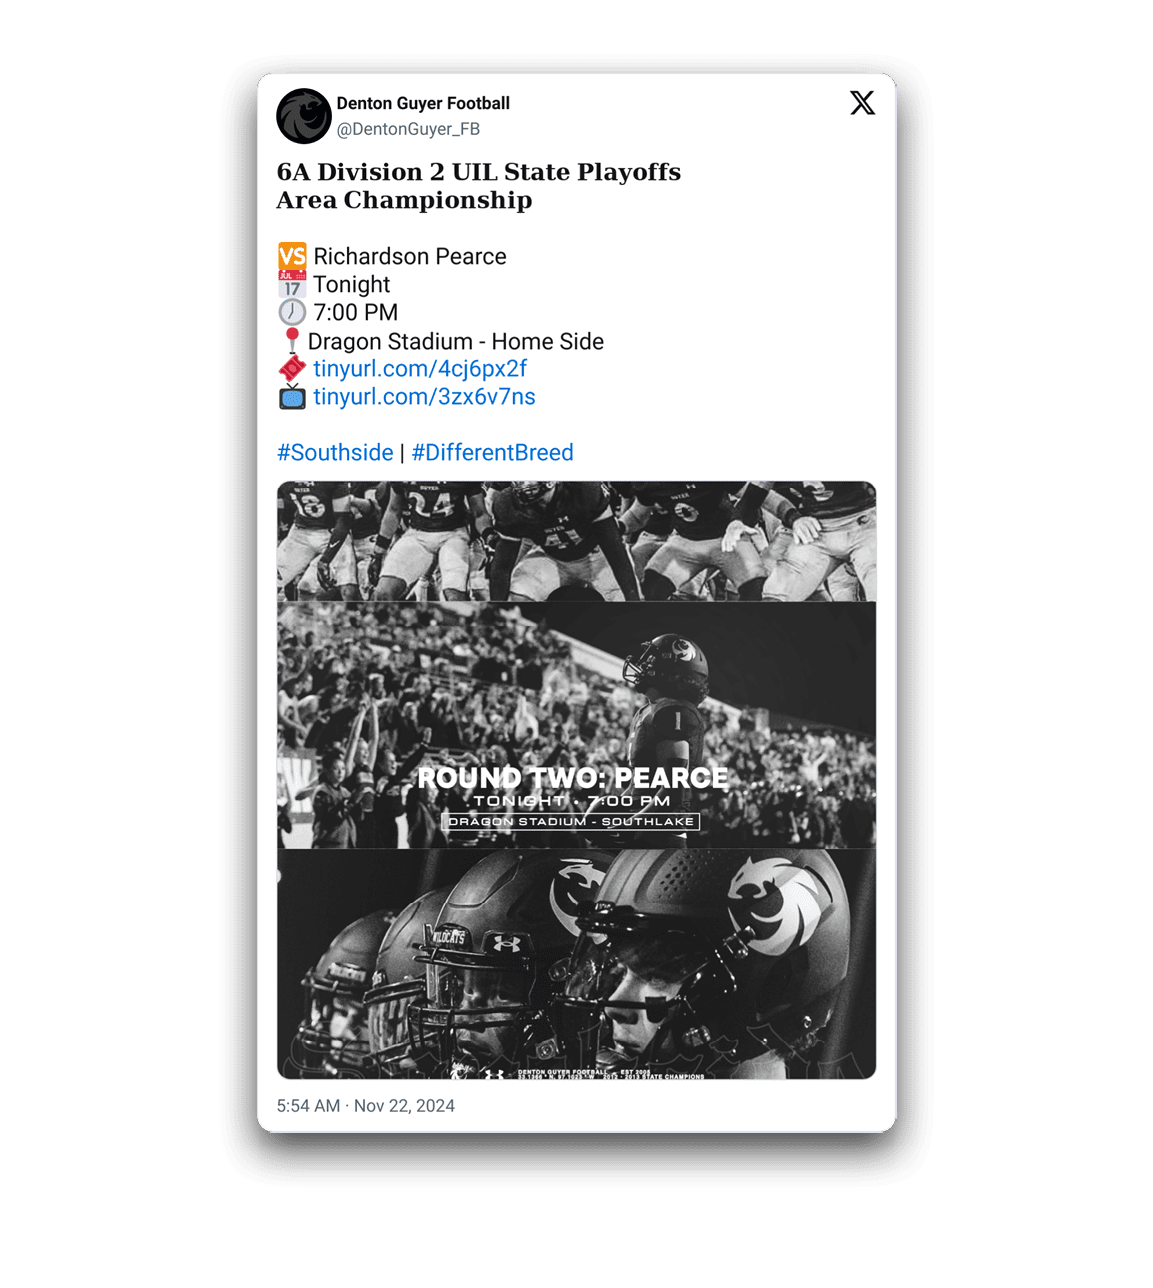Open the #DifferentBreed hashtag

tap(492, 453)
